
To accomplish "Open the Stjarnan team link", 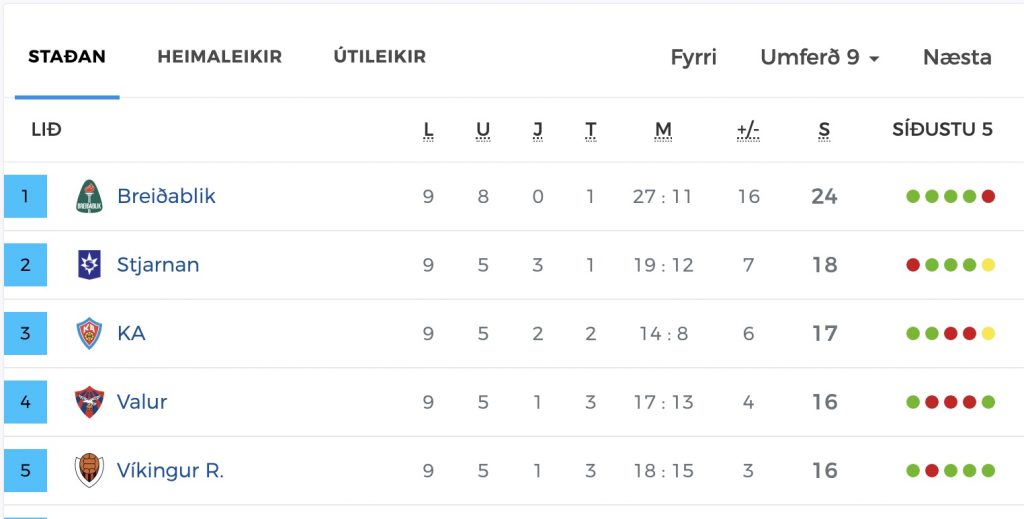I will tap(158, 264).
